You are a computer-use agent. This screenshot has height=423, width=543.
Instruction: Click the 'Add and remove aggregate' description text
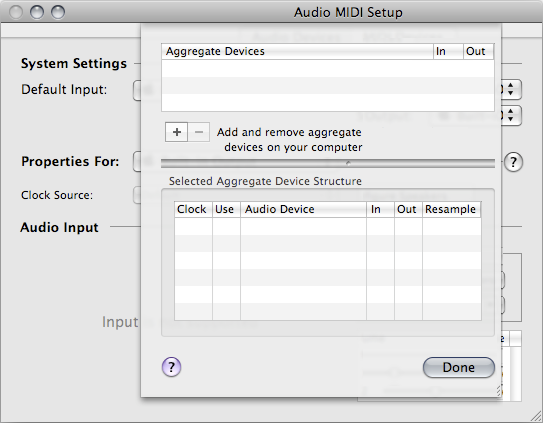coord(290,140)
